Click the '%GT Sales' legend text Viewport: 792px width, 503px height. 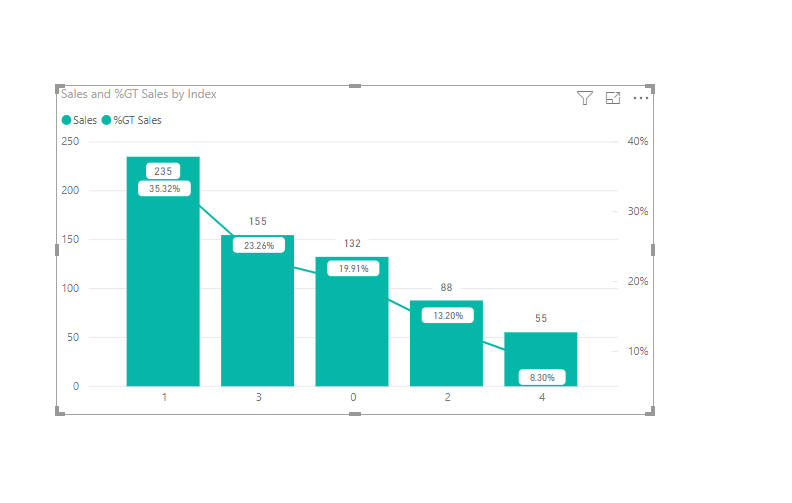point(137,120)
